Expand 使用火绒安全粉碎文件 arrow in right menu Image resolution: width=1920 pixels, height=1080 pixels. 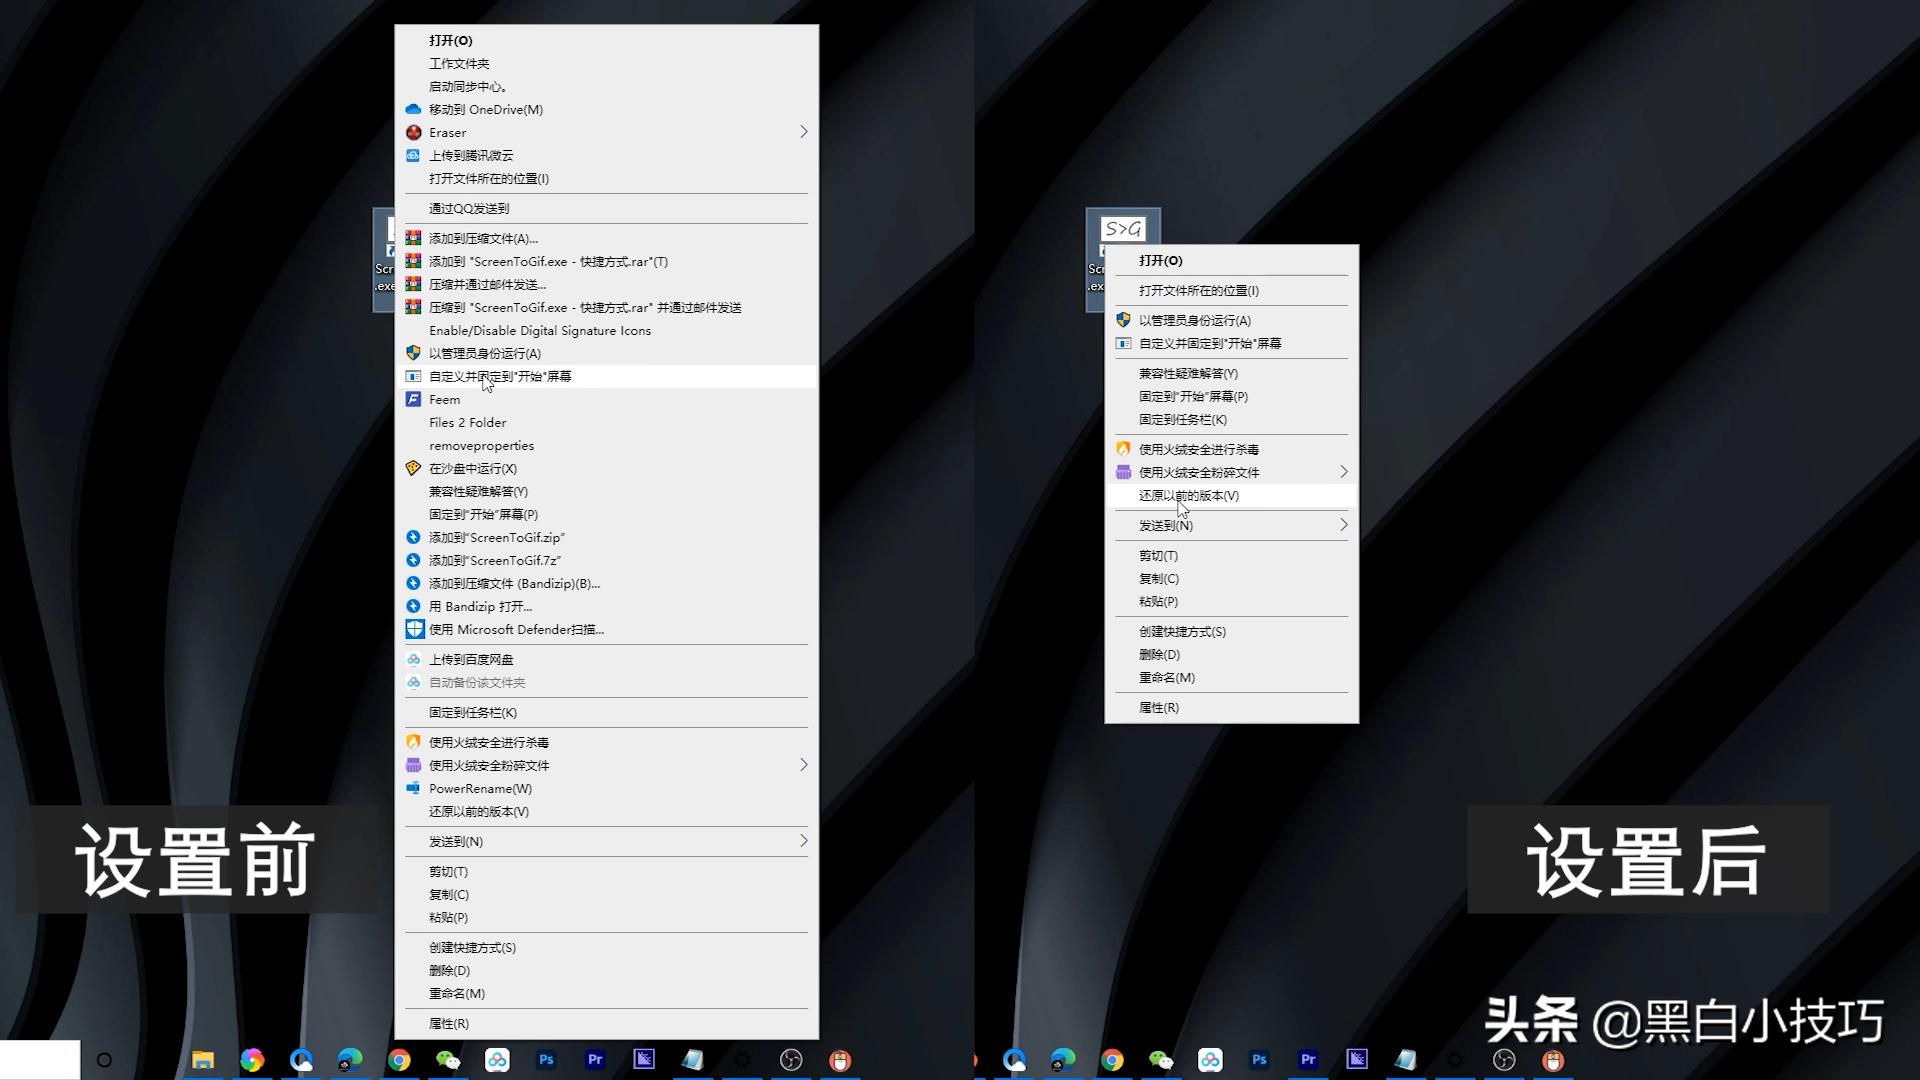[1343, 472]
